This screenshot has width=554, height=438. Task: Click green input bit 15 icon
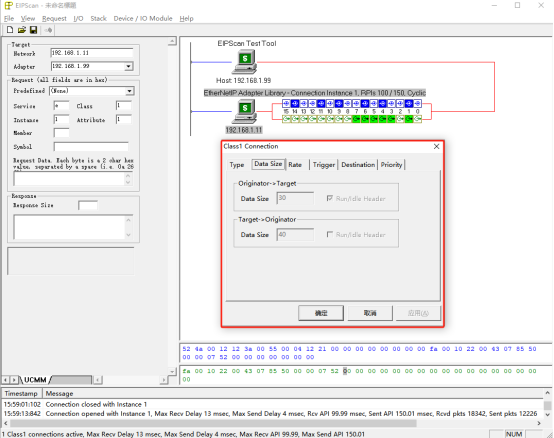[x=286, y=119]
